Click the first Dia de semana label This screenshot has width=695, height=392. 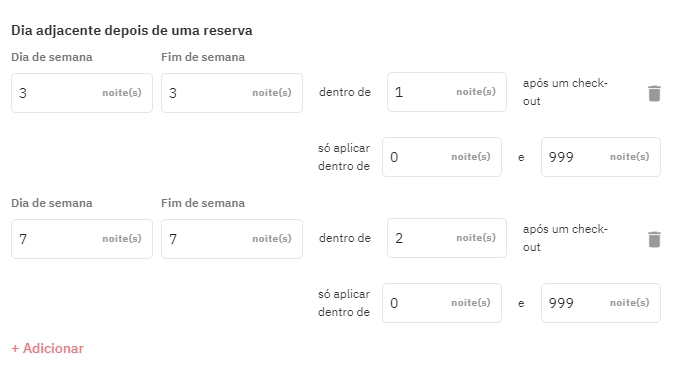tap(52, 57)
